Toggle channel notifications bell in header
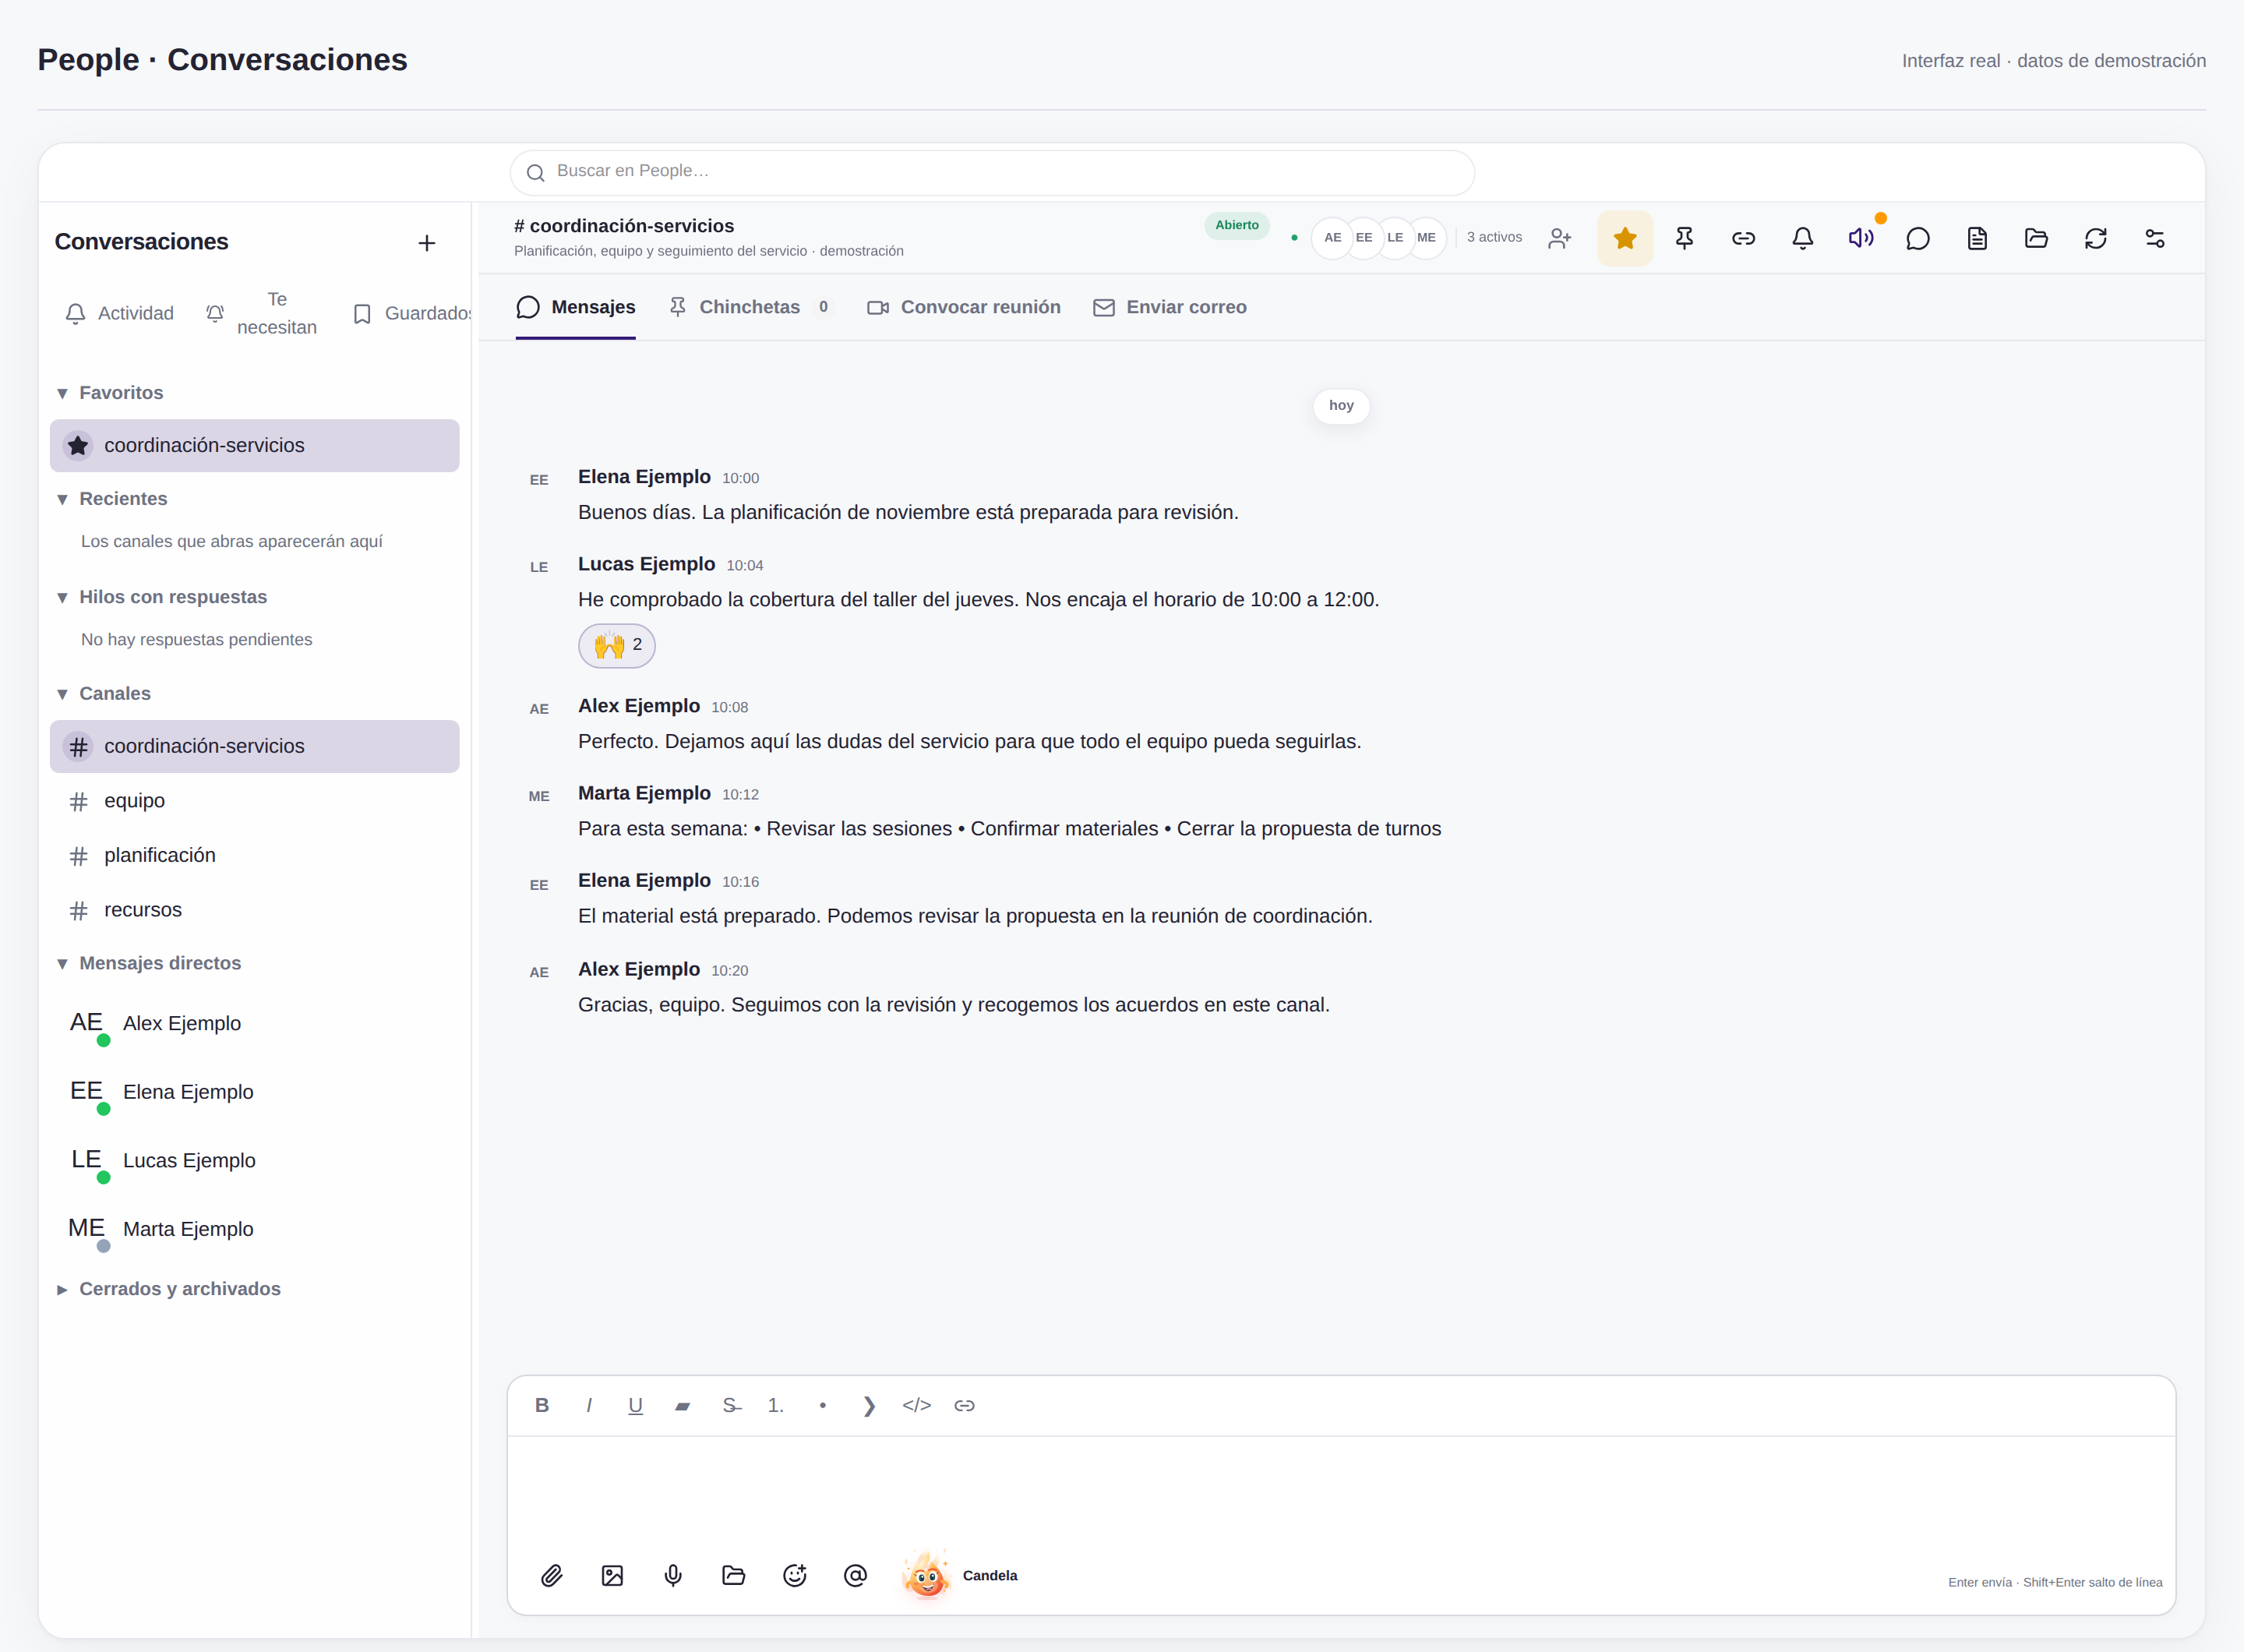Screen dimensions: 2244x1652 point(1802,238)
